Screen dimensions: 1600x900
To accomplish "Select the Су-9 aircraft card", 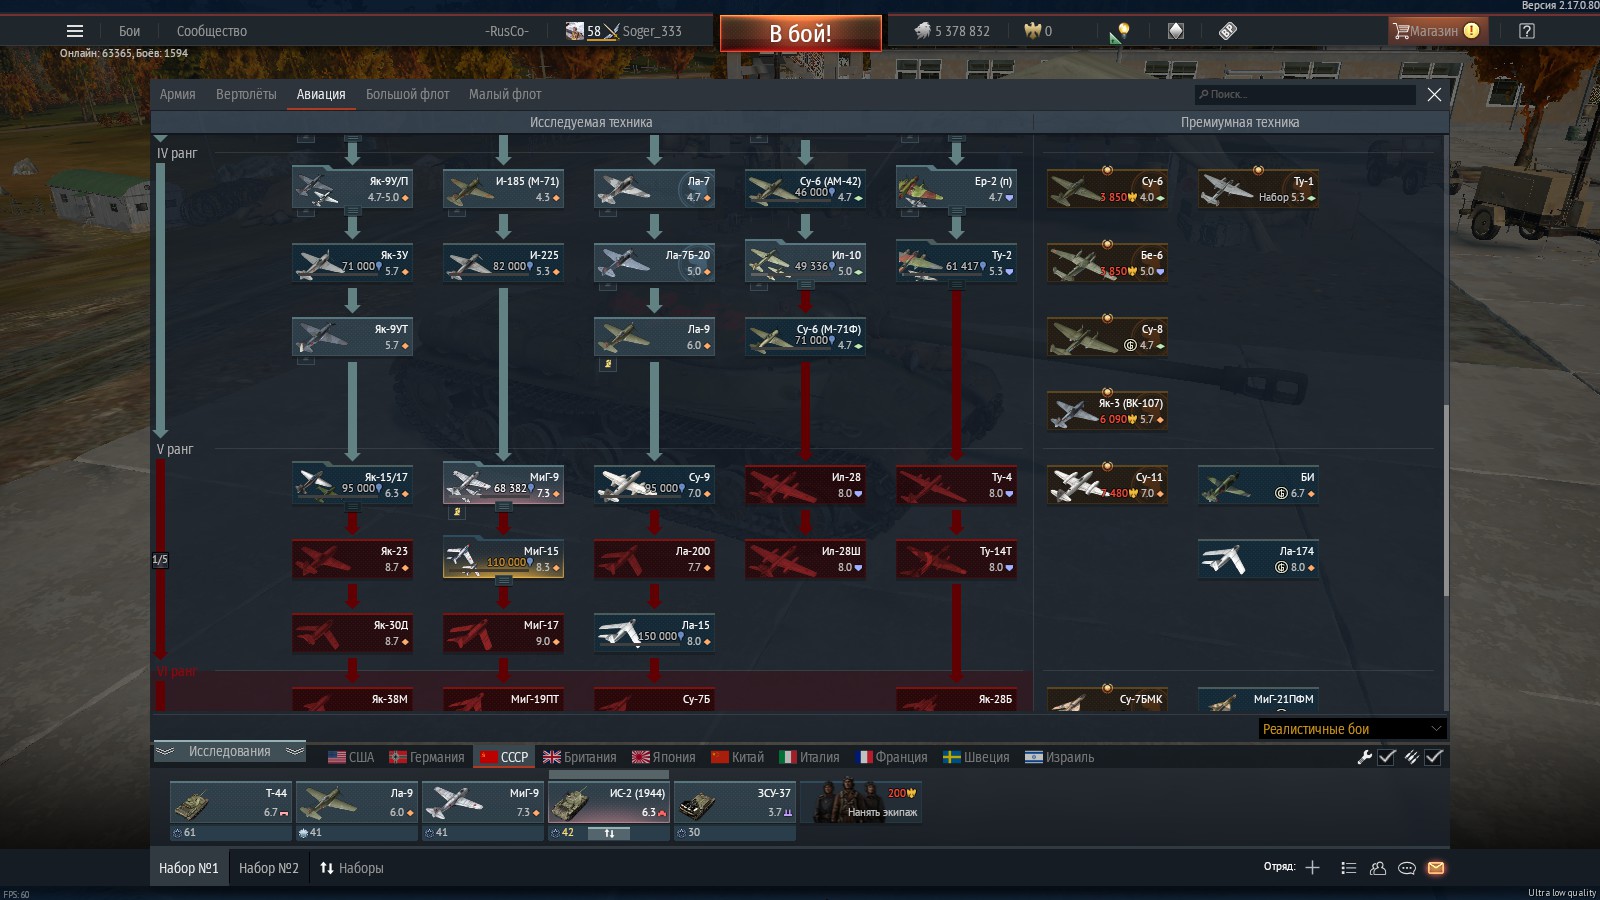I will coord(654,484).
